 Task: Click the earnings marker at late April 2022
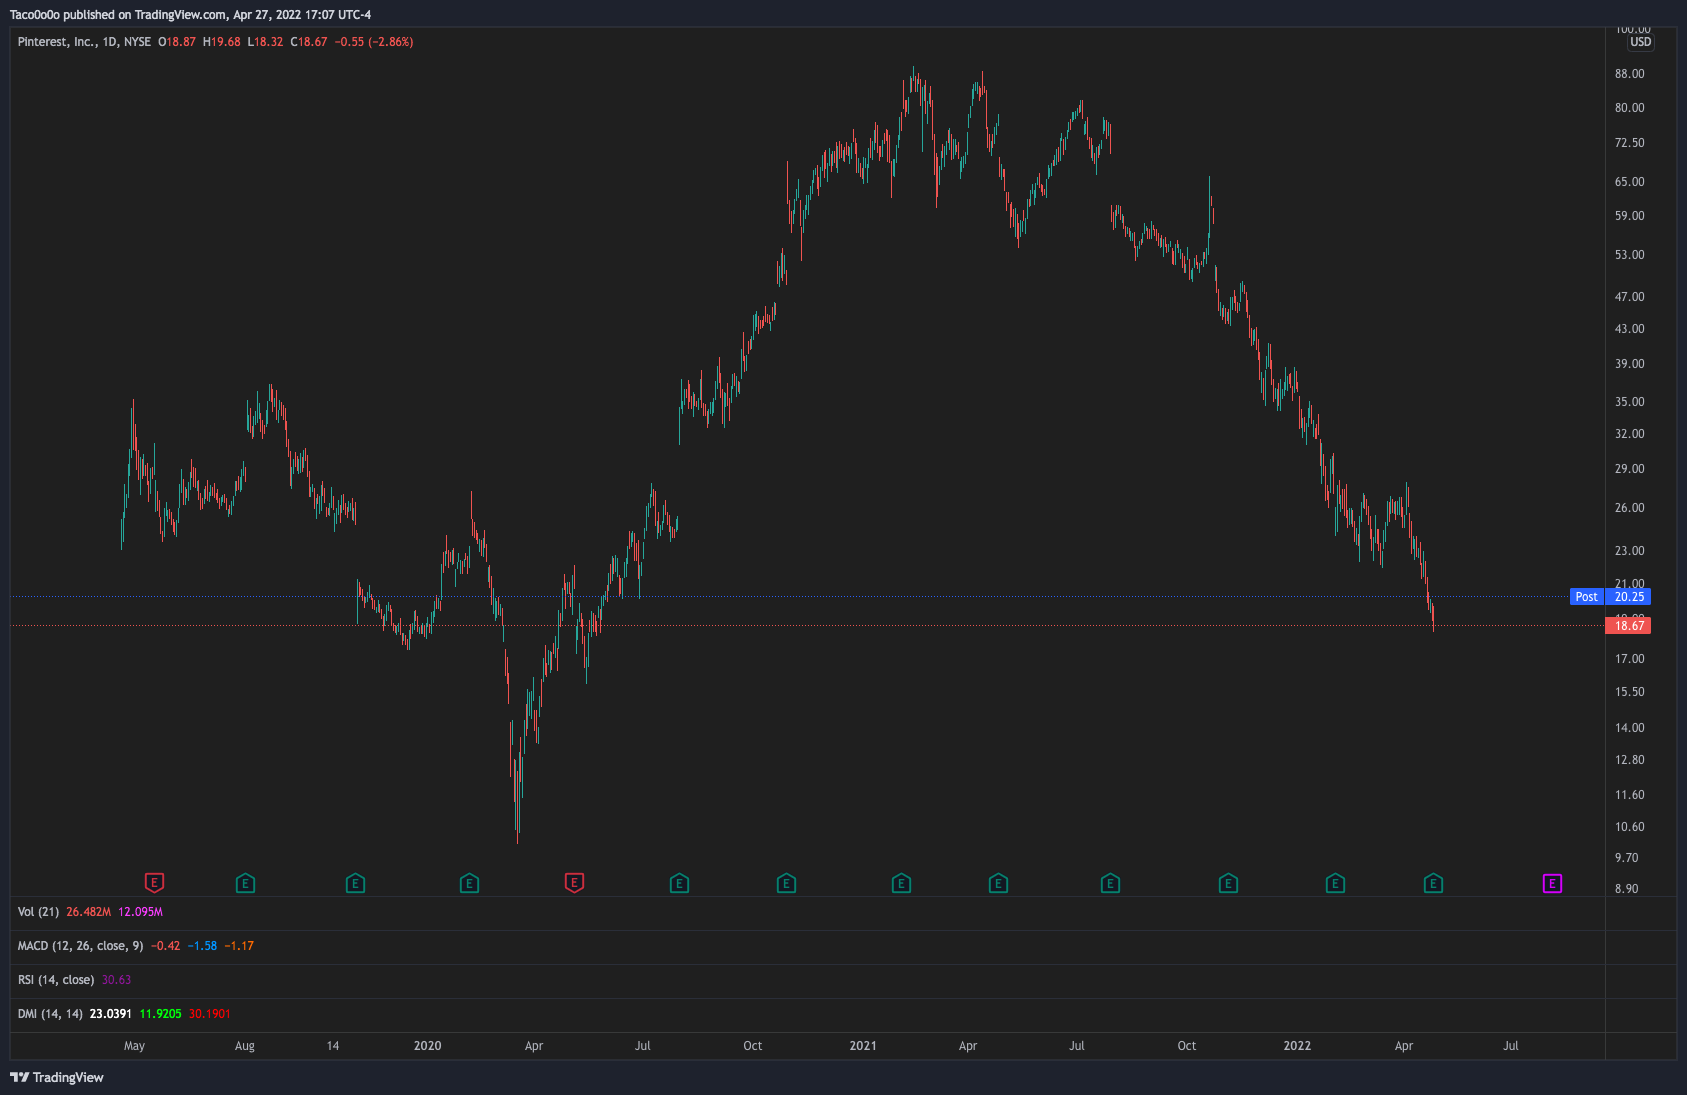click(1433, 883)
